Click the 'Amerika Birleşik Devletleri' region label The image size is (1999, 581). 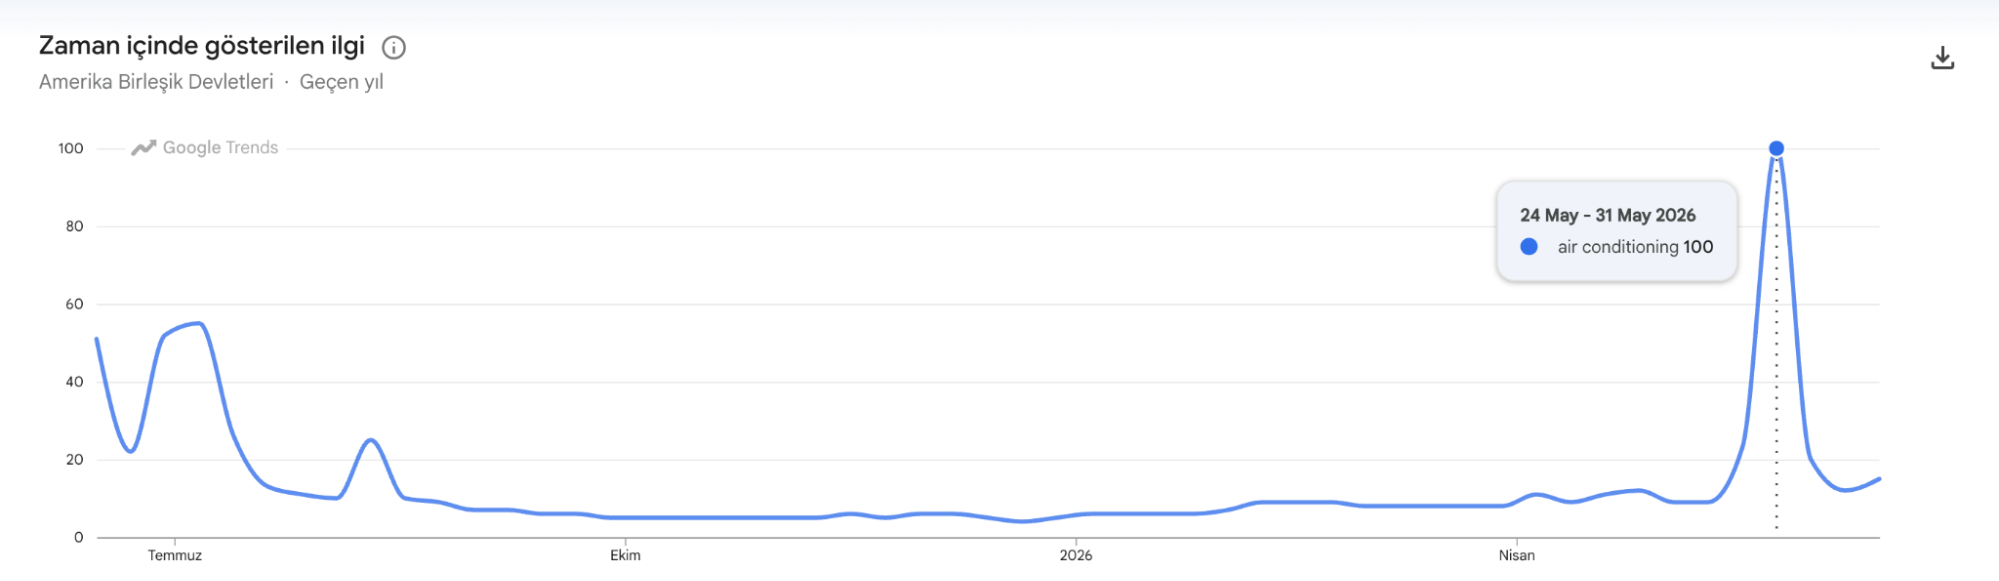point(156,82)
